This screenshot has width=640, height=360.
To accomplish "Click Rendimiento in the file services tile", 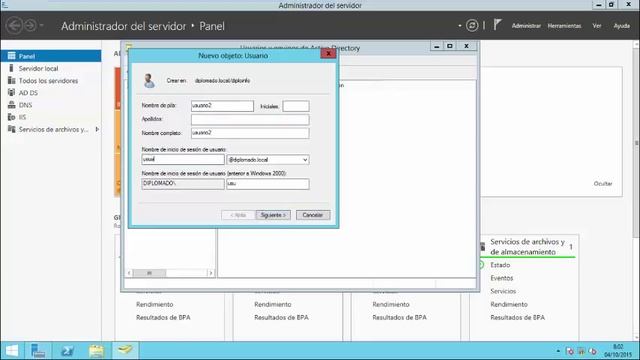I will tap(509, 304).
